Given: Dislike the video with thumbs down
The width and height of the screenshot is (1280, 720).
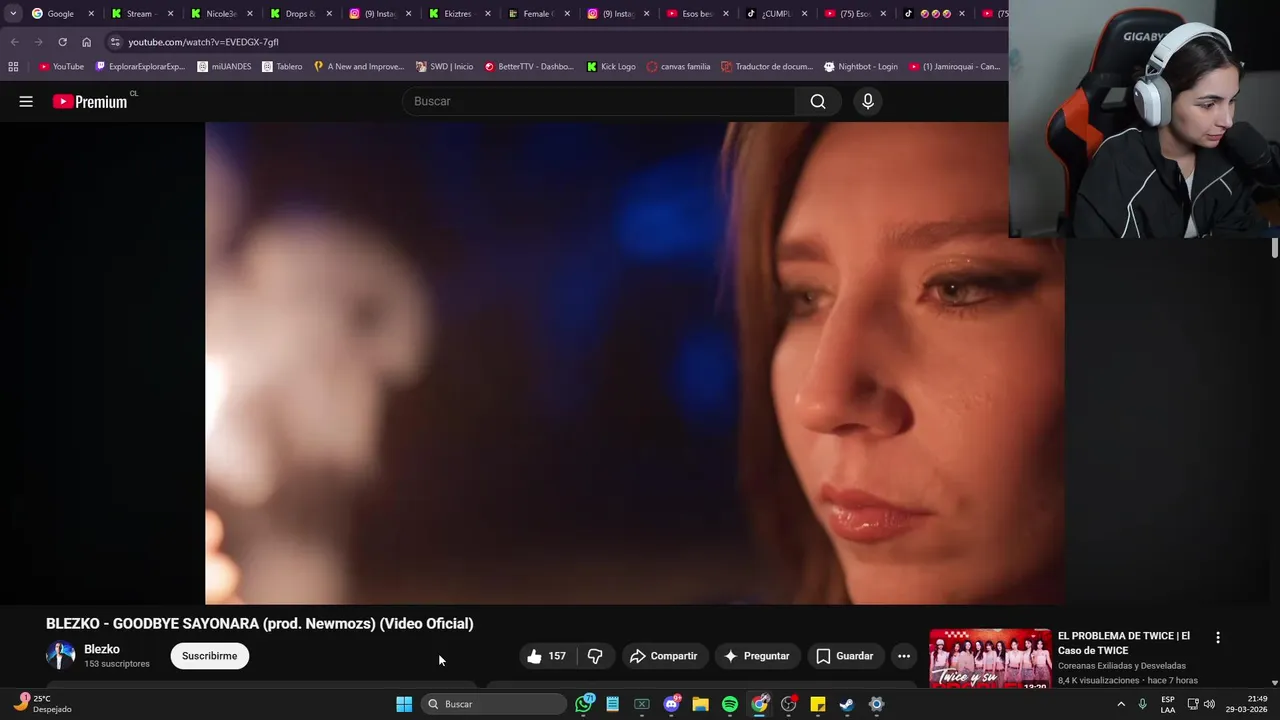Looking at the screenshot, I should (595, 656).
